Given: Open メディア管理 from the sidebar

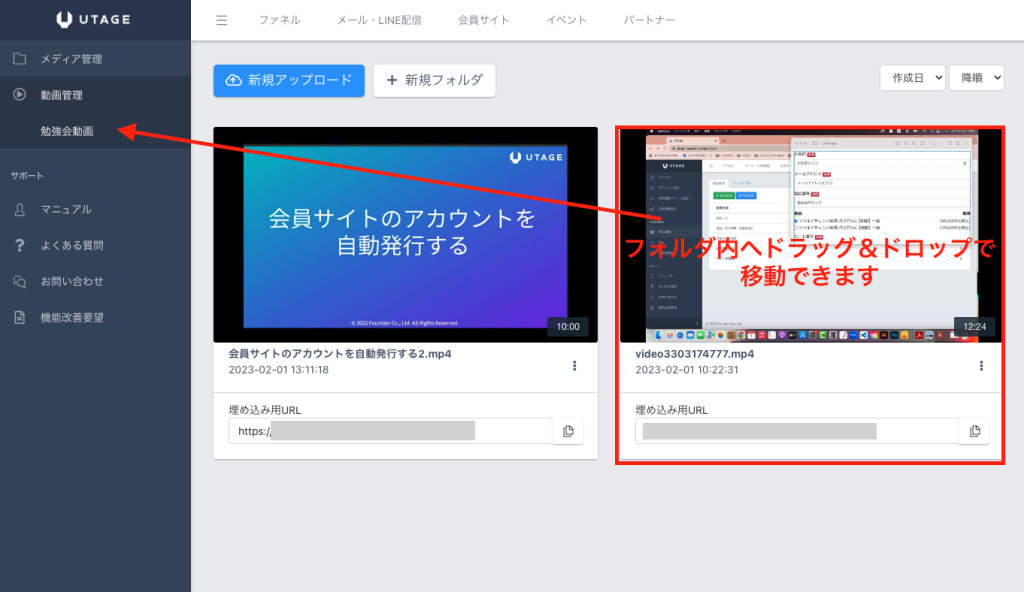Looking at the screenshot, I should pyautogui.click(x=71, y=59).
